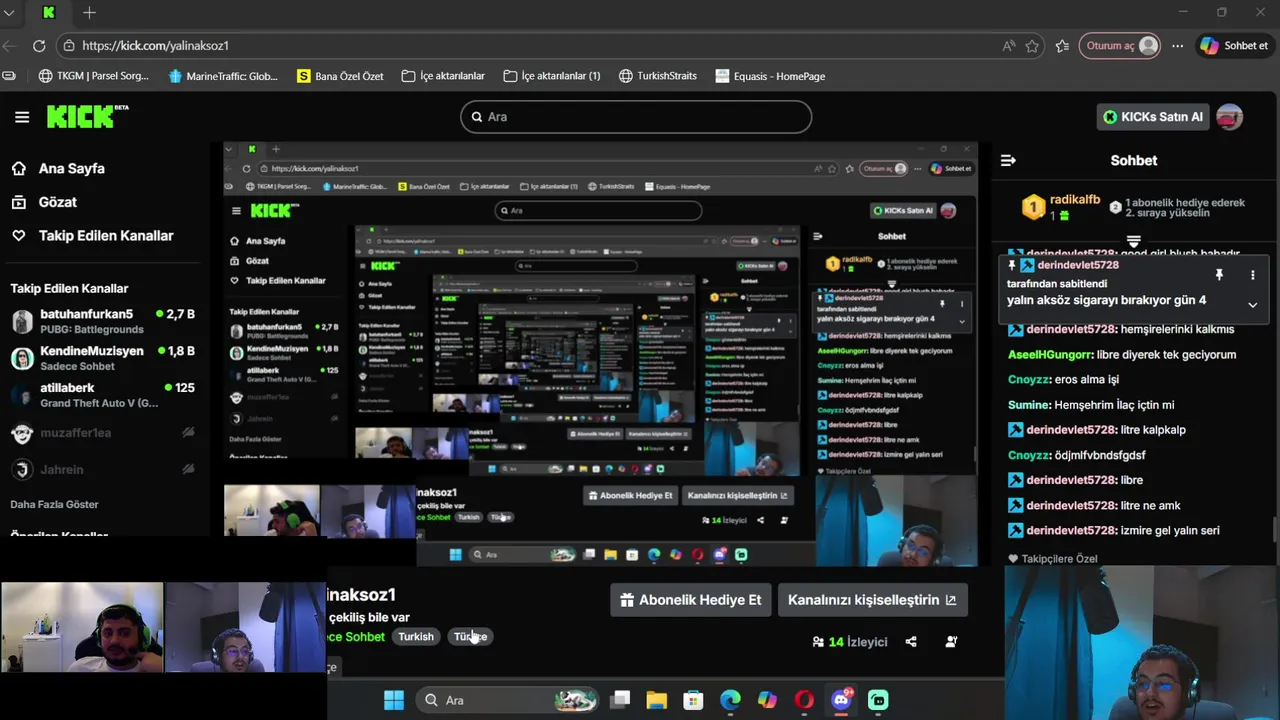Expand the gift leaderboard pull-down handle
Image resolution: width=1280 pixels, height=720 pixels.
click(1133, 241)
